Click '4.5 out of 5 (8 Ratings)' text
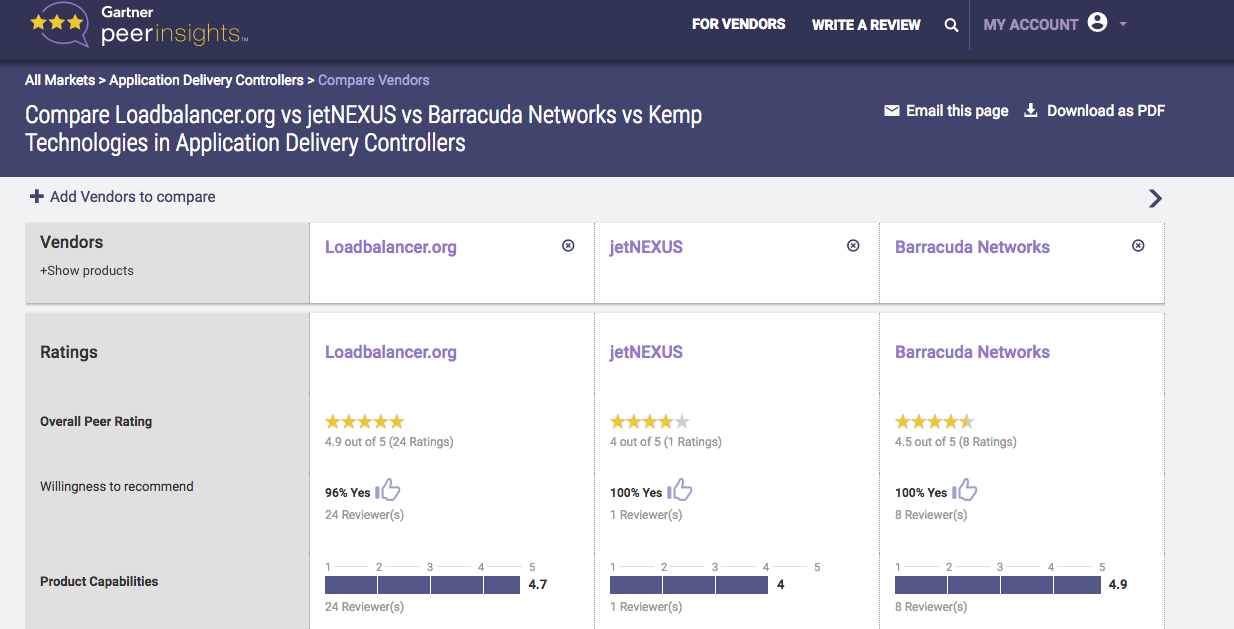 click(x=956, y=442)
